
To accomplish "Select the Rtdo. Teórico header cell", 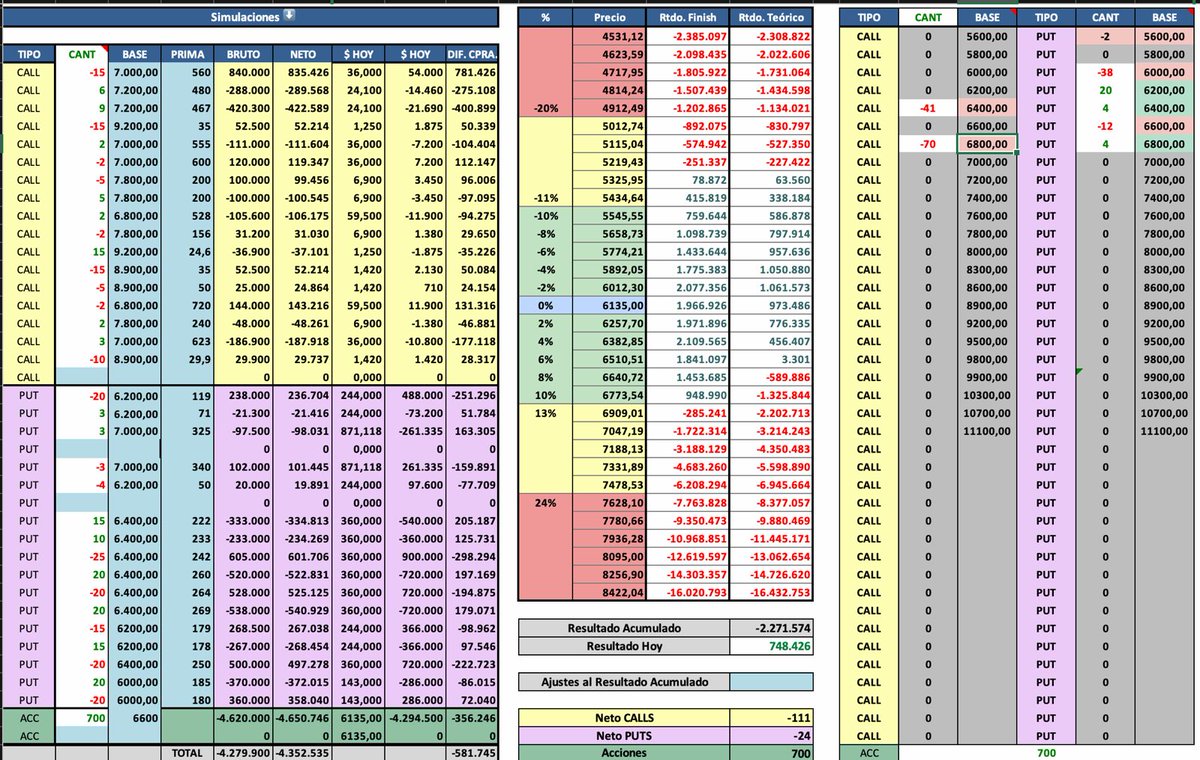I will pyautogui.click(x=770, y=17).
